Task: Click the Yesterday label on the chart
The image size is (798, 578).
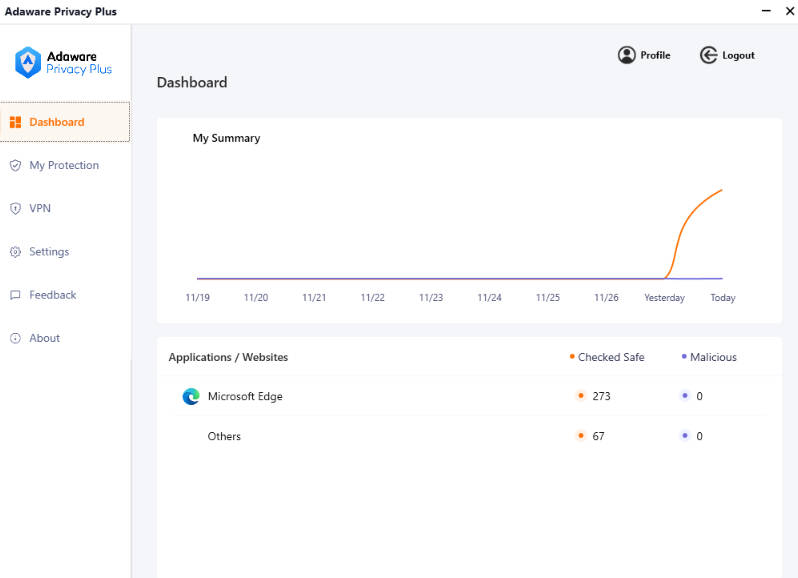Action: (664, 298)
